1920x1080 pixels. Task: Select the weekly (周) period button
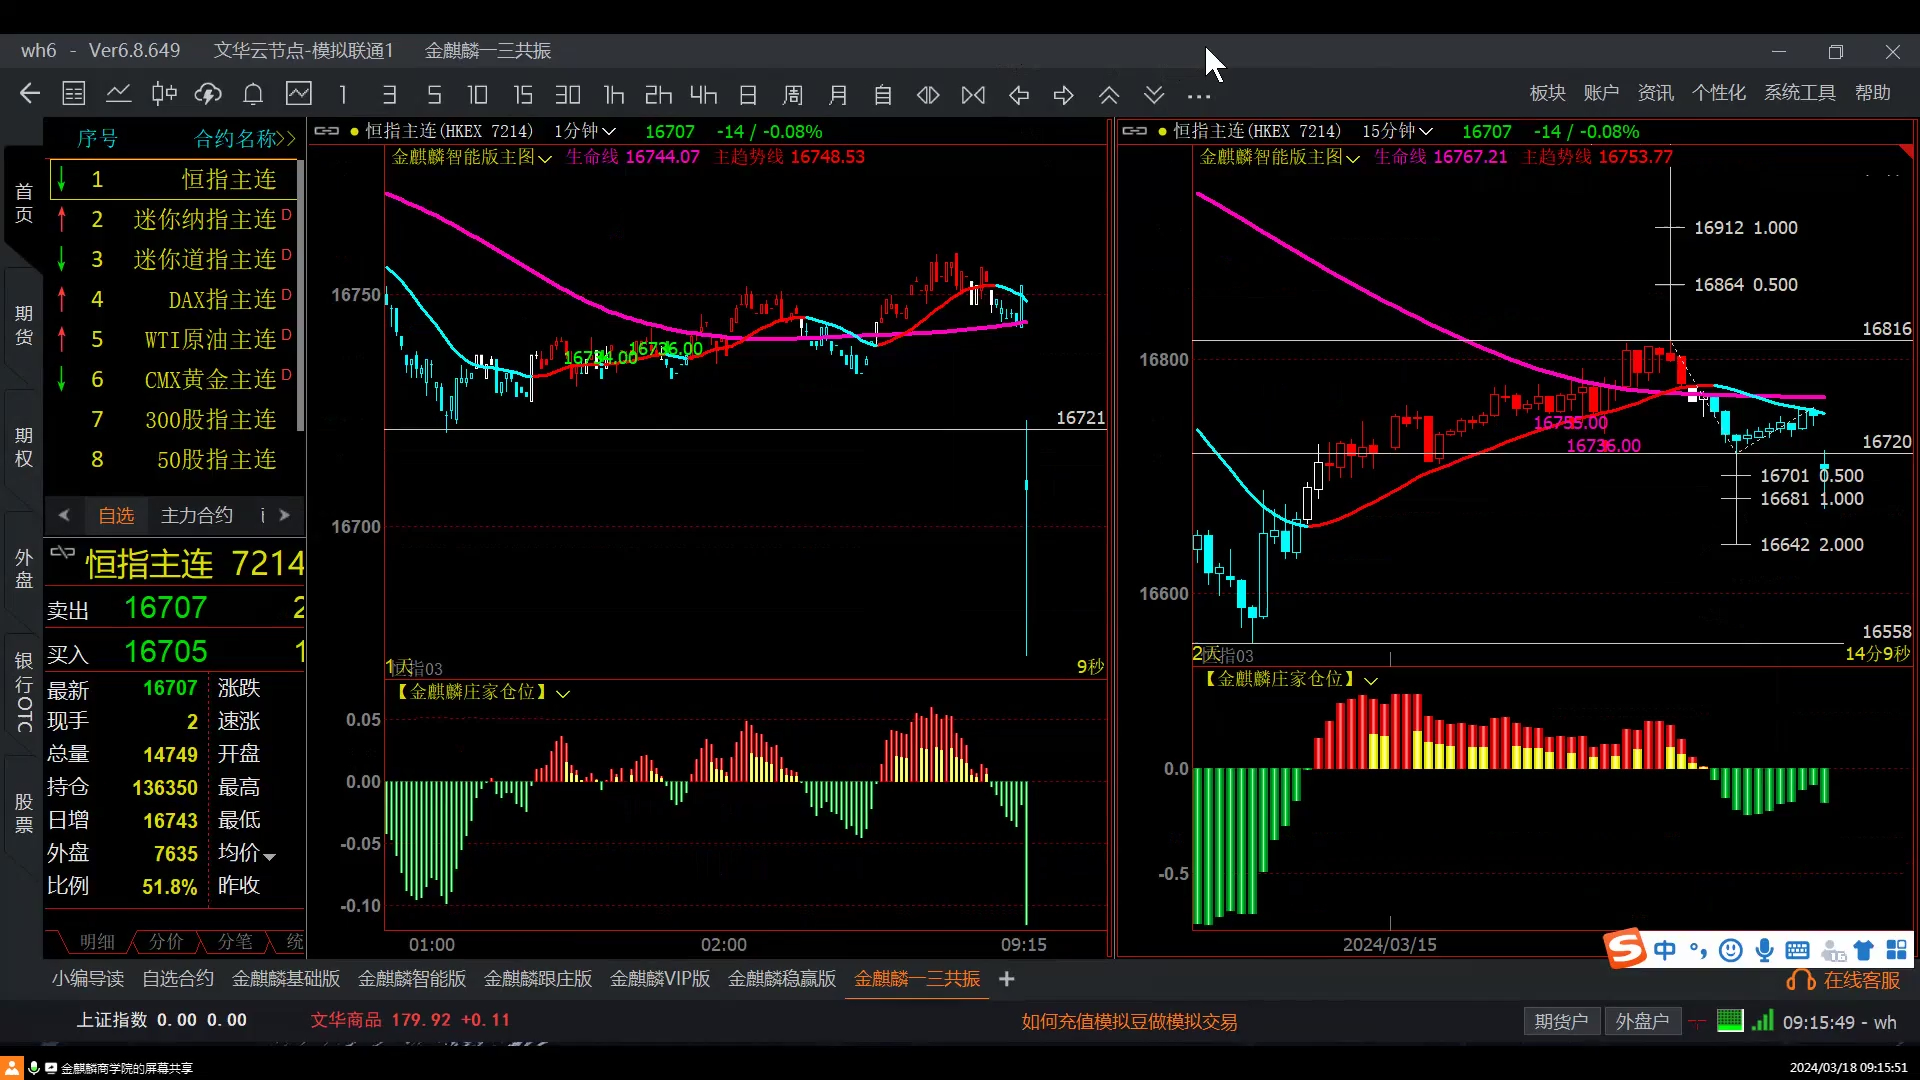[793, 94]
